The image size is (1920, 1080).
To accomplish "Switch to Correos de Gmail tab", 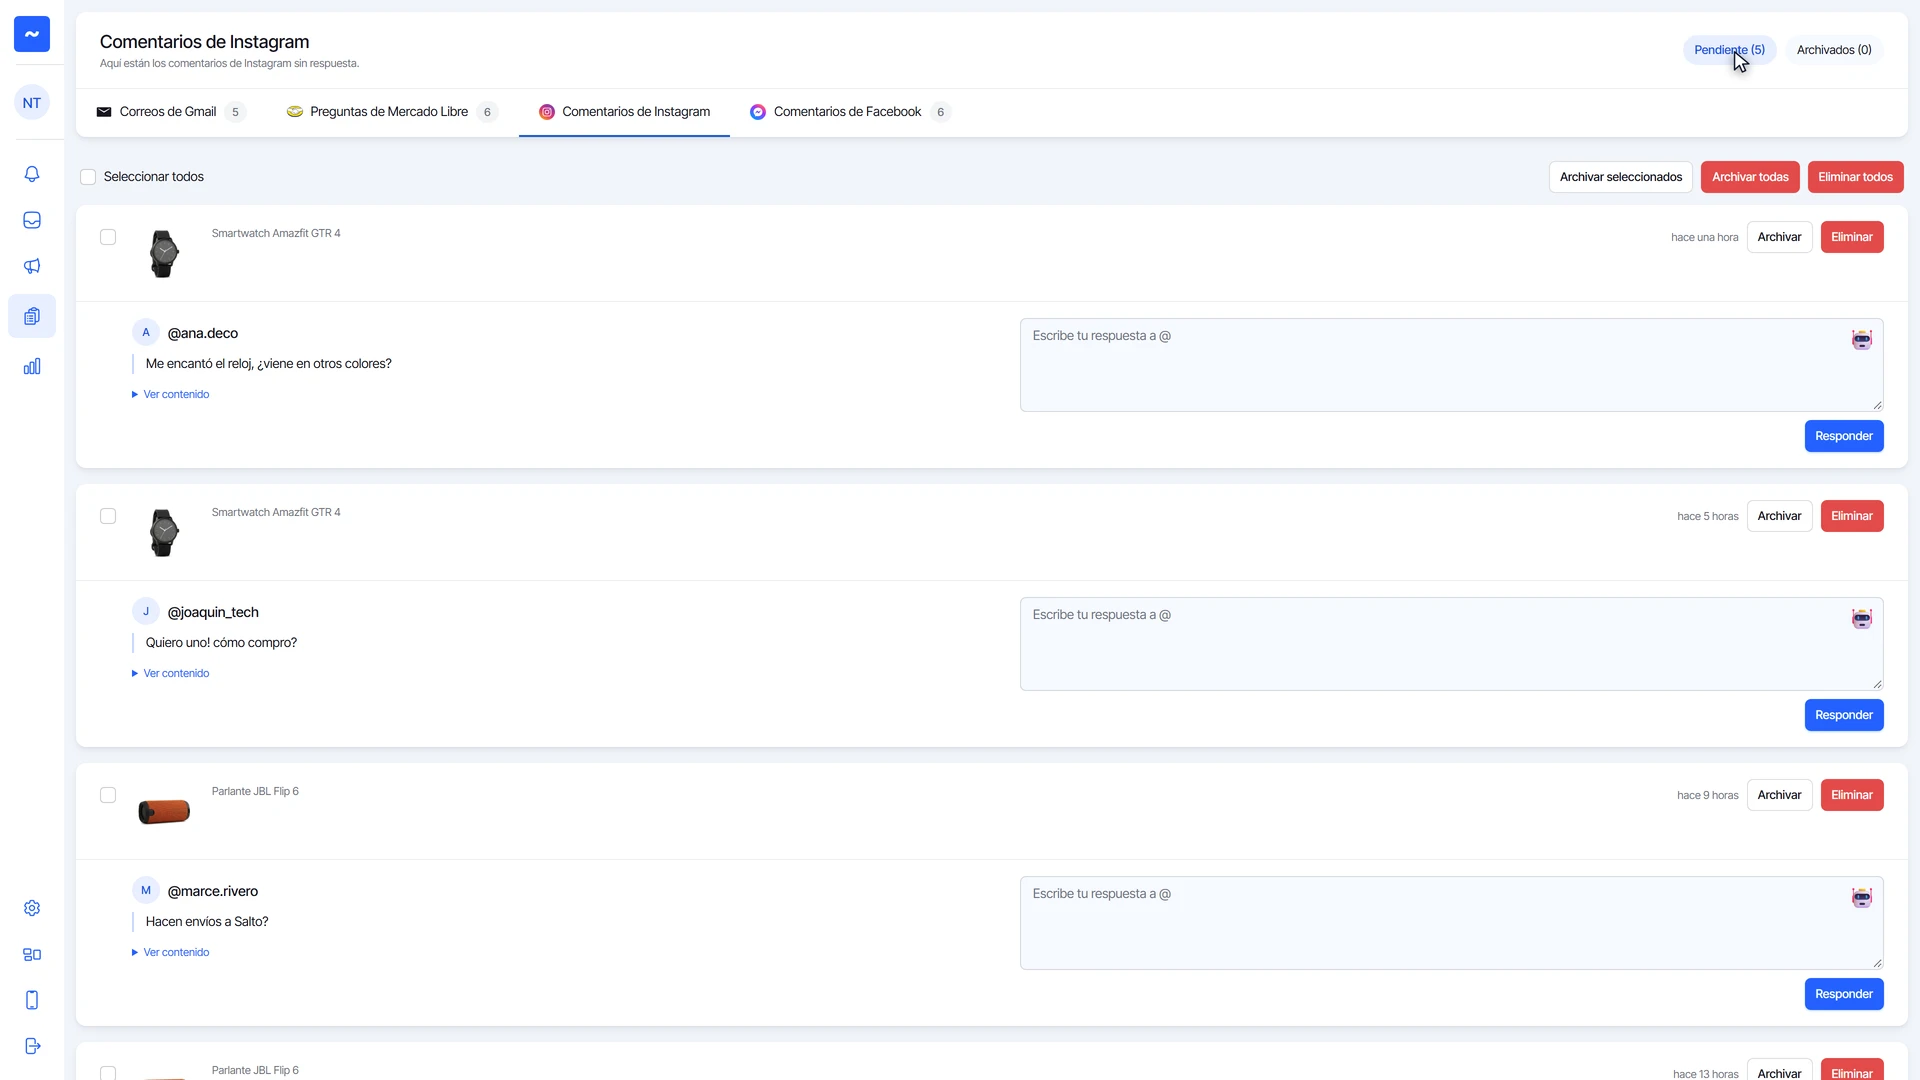I will (x=170, y=112).
